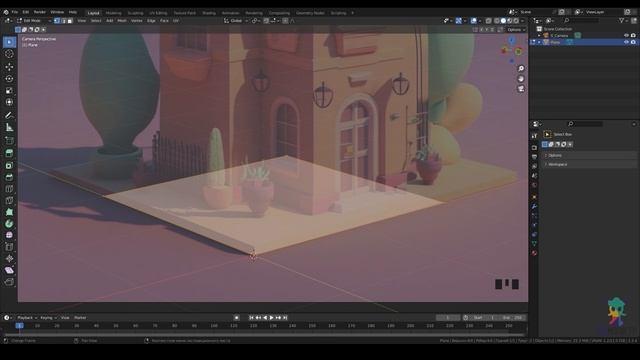
Task: Activate the Extrude Region tool
Action: tap(9, 153)
